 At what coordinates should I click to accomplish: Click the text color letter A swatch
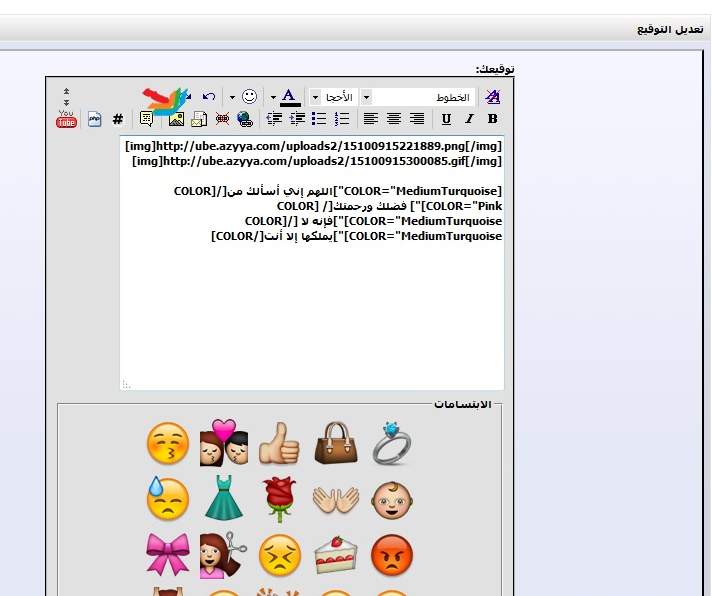click(288, 97)
